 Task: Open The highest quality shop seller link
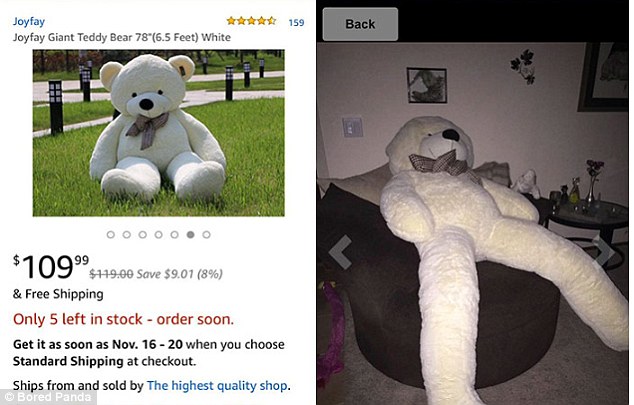pyautogui.click(x=217, y=386)
